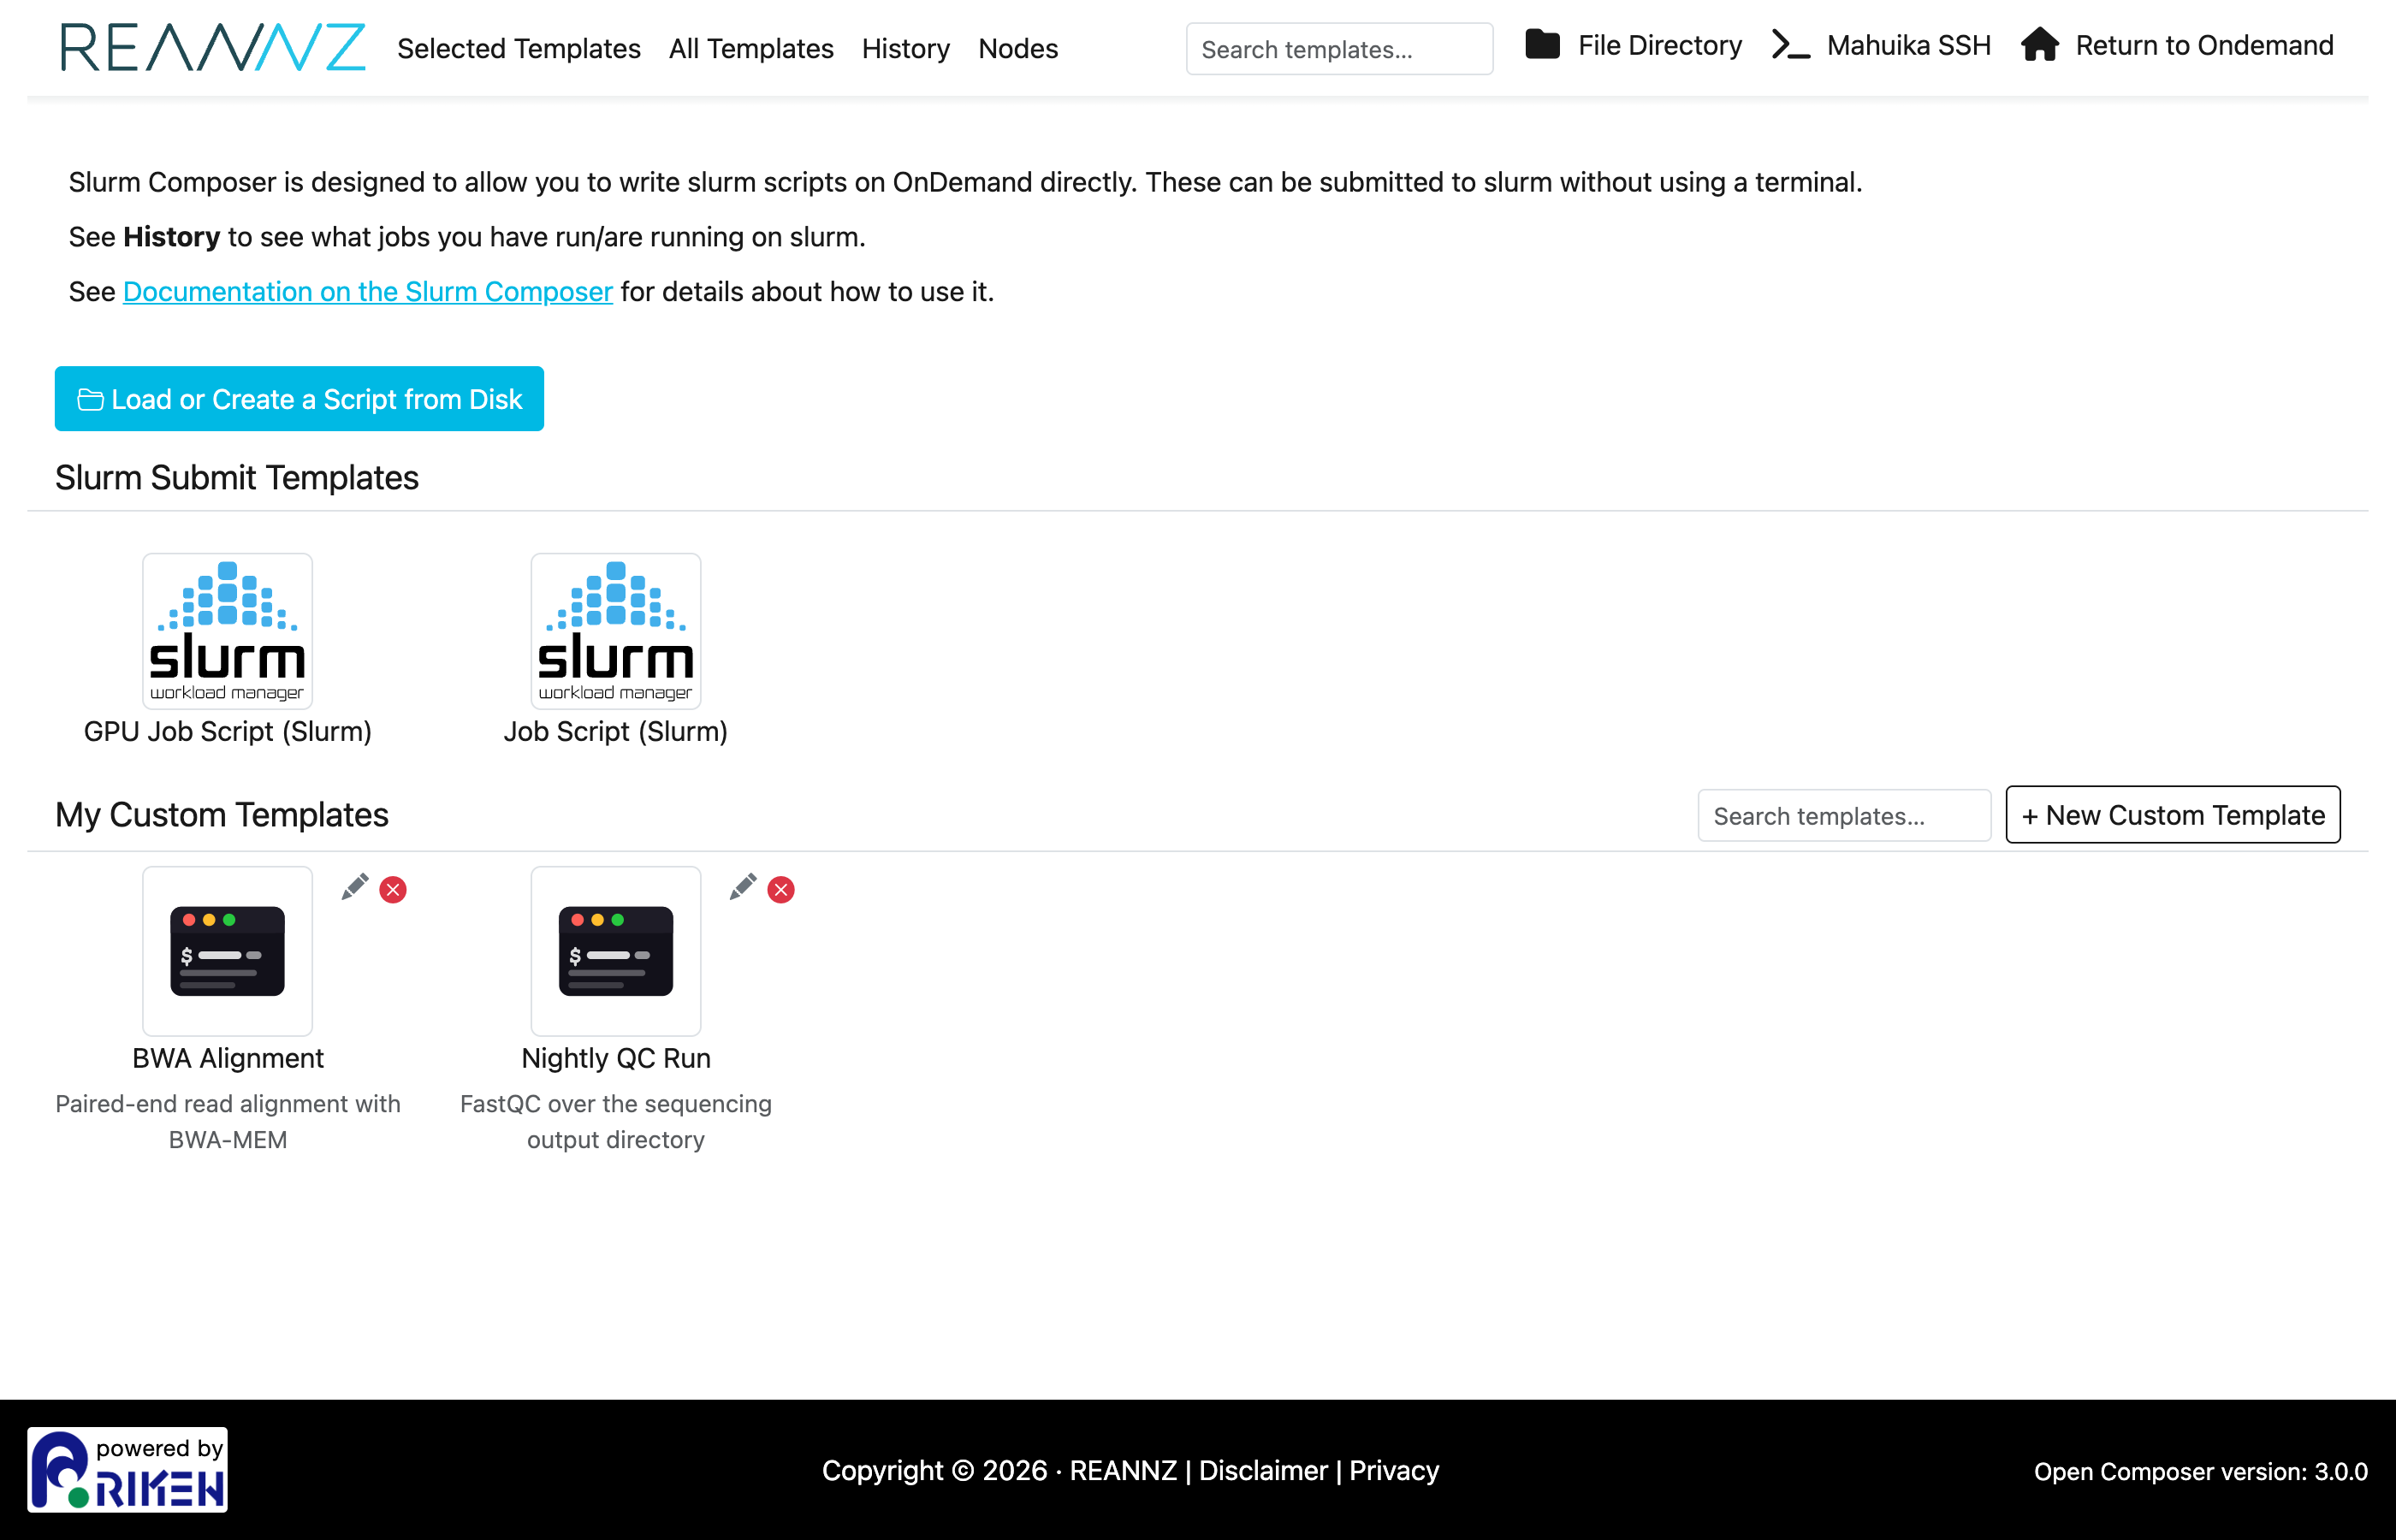Edit the Nightly QC Run template with pencil icon
Screen dimensions: 2396x1540
743,887
